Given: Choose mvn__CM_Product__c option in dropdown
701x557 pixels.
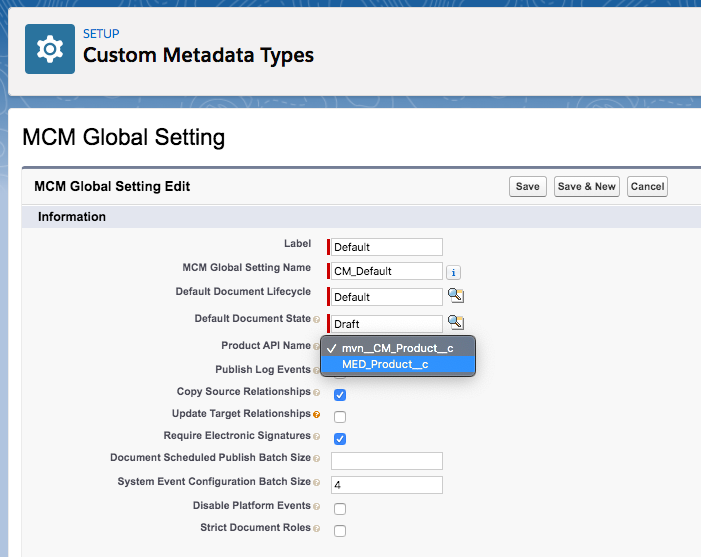Looking at the screenshot, I should point(397,347).
